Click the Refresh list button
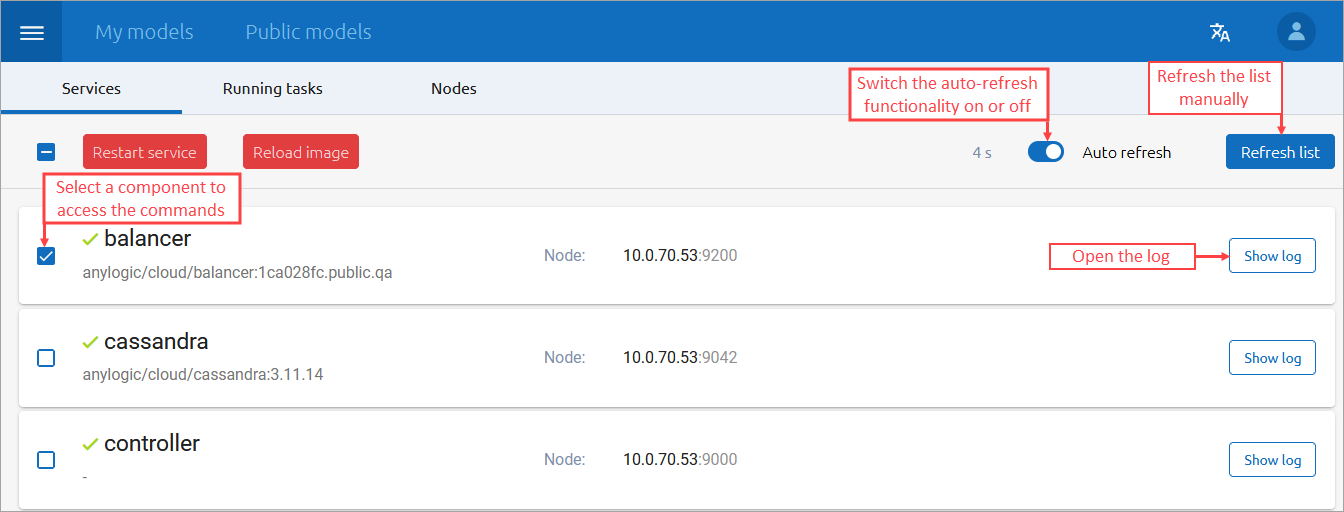The image size is (1344, 512). coord(1280,152)
